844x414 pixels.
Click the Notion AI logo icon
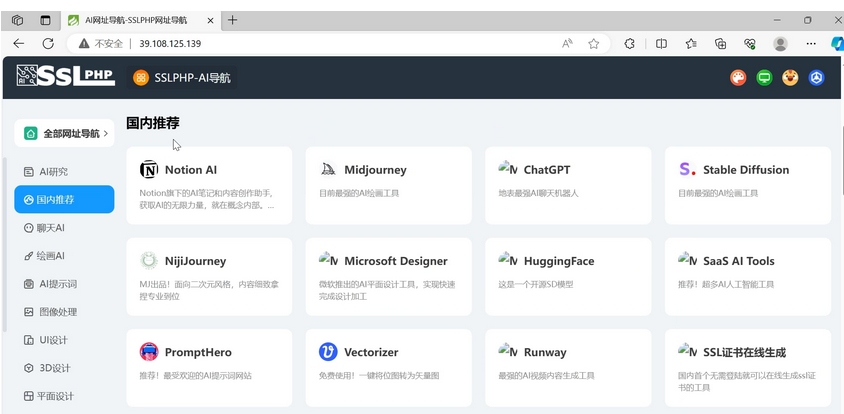149,170
